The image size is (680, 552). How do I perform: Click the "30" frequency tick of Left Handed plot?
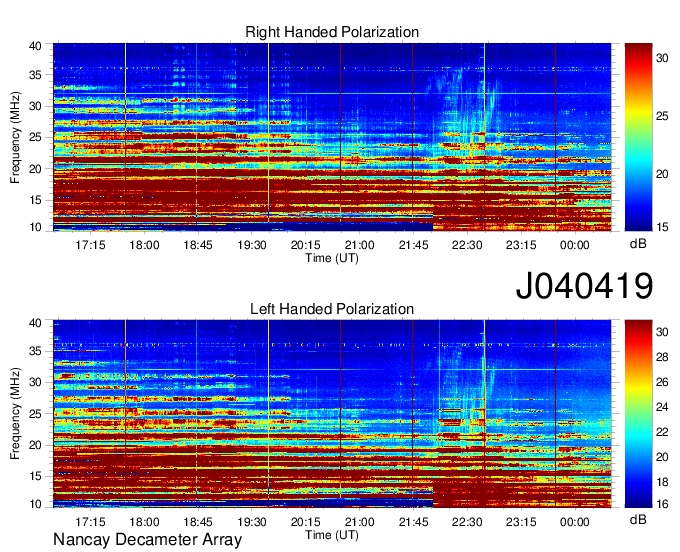[35, 382]
